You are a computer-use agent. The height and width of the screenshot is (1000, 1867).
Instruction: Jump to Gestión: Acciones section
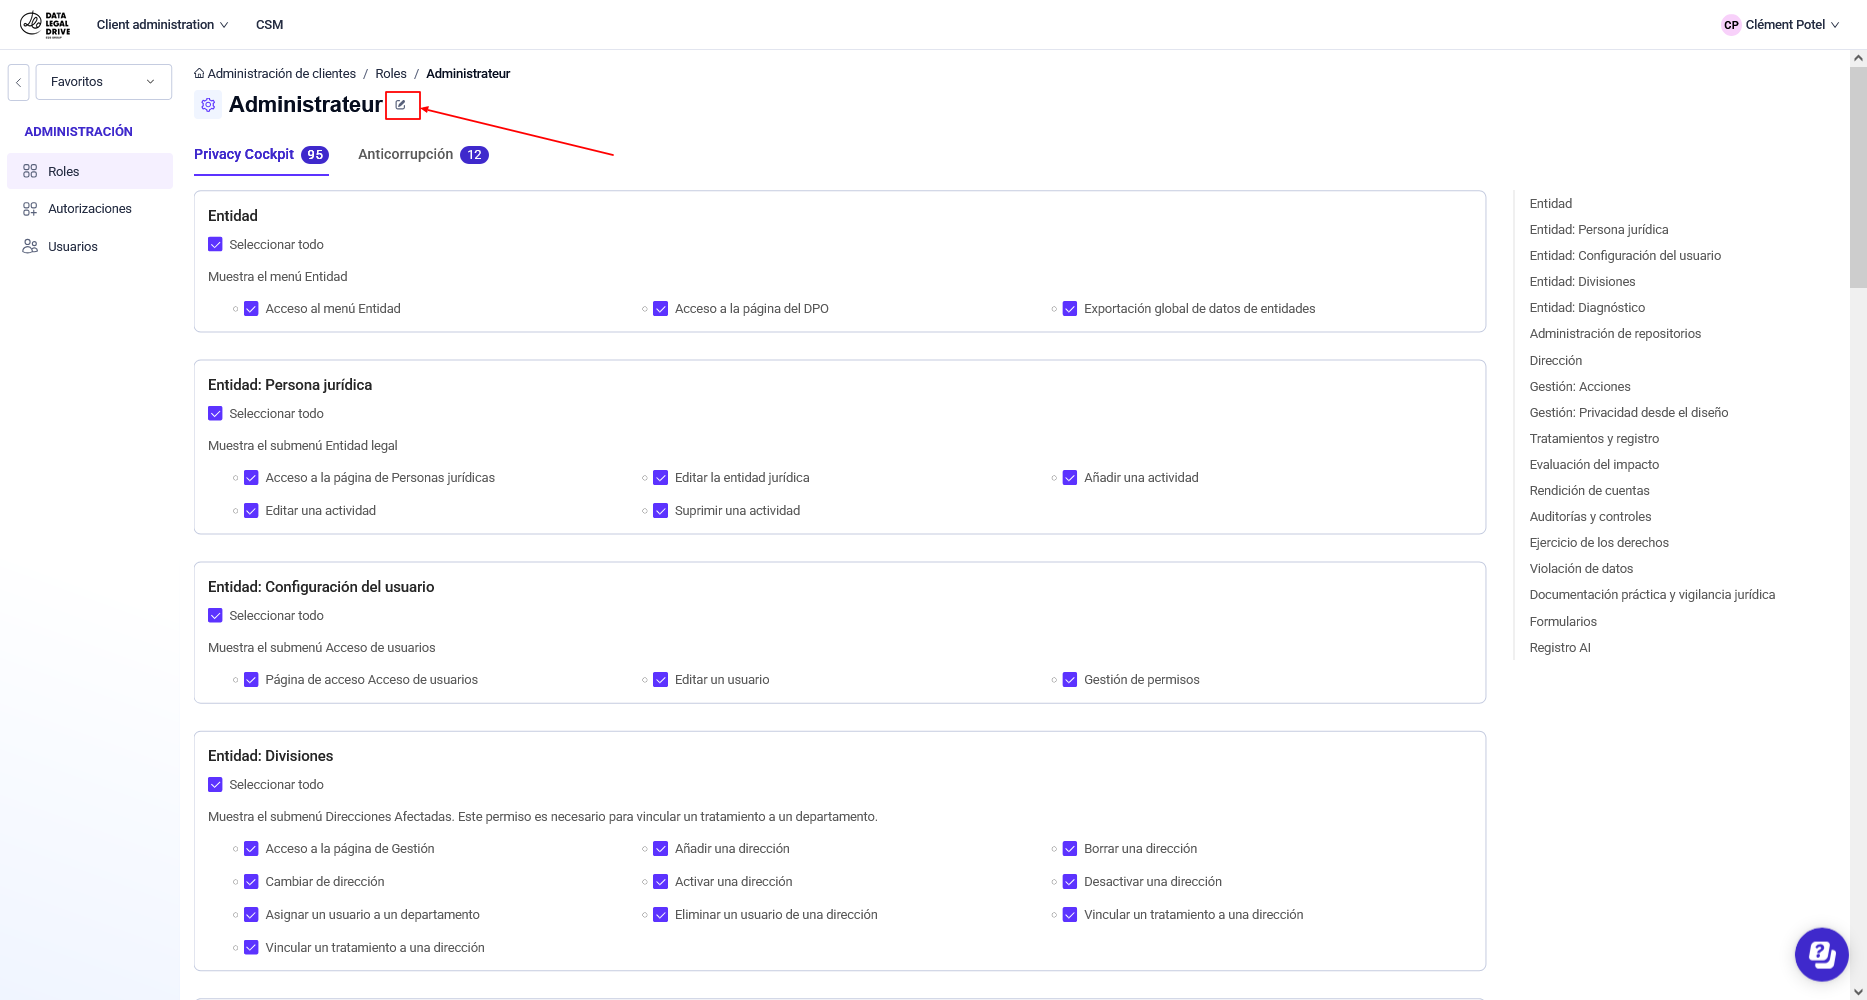(1580, 387)
